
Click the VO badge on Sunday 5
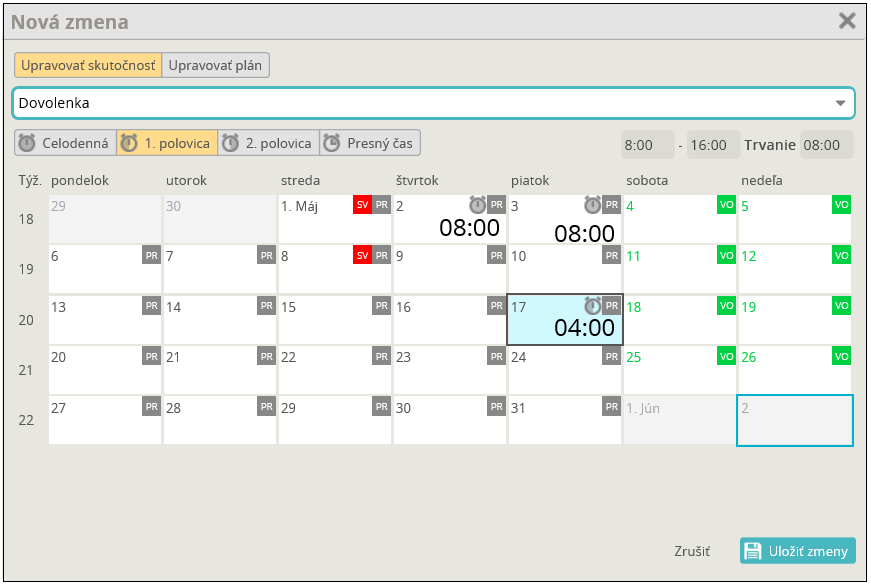click(842, 205)
